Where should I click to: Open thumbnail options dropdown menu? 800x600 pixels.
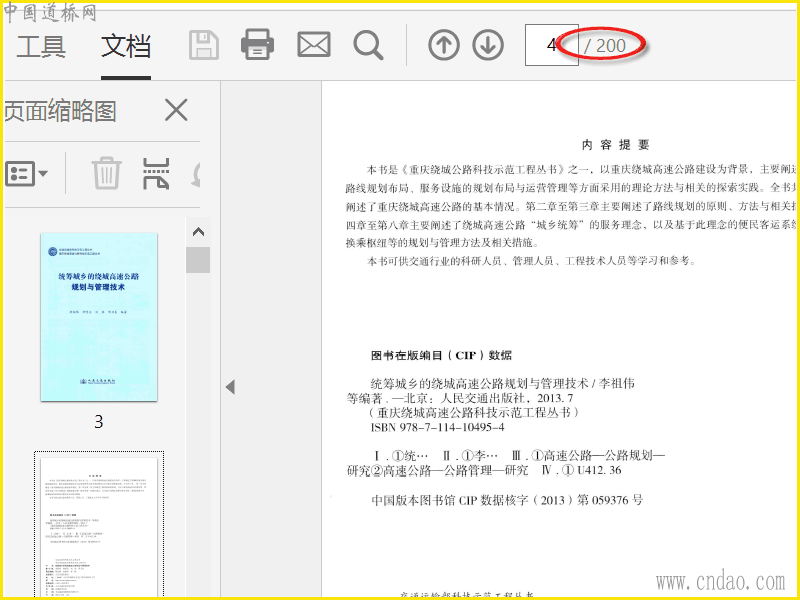(x=27, y=173)
